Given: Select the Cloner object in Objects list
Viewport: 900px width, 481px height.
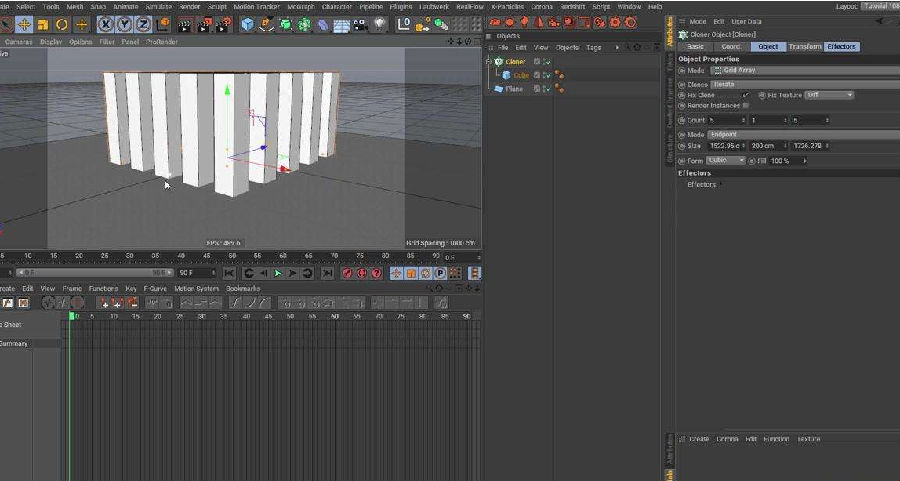Looking at the screenshot, I should coord(515,62).
